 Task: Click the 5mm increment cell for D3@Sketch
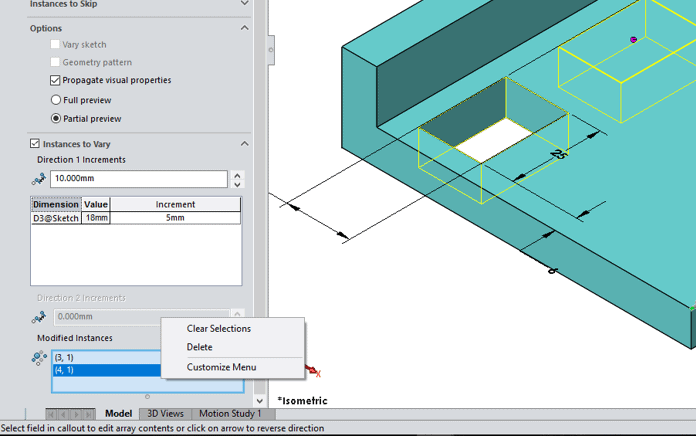tap(175, 217)
